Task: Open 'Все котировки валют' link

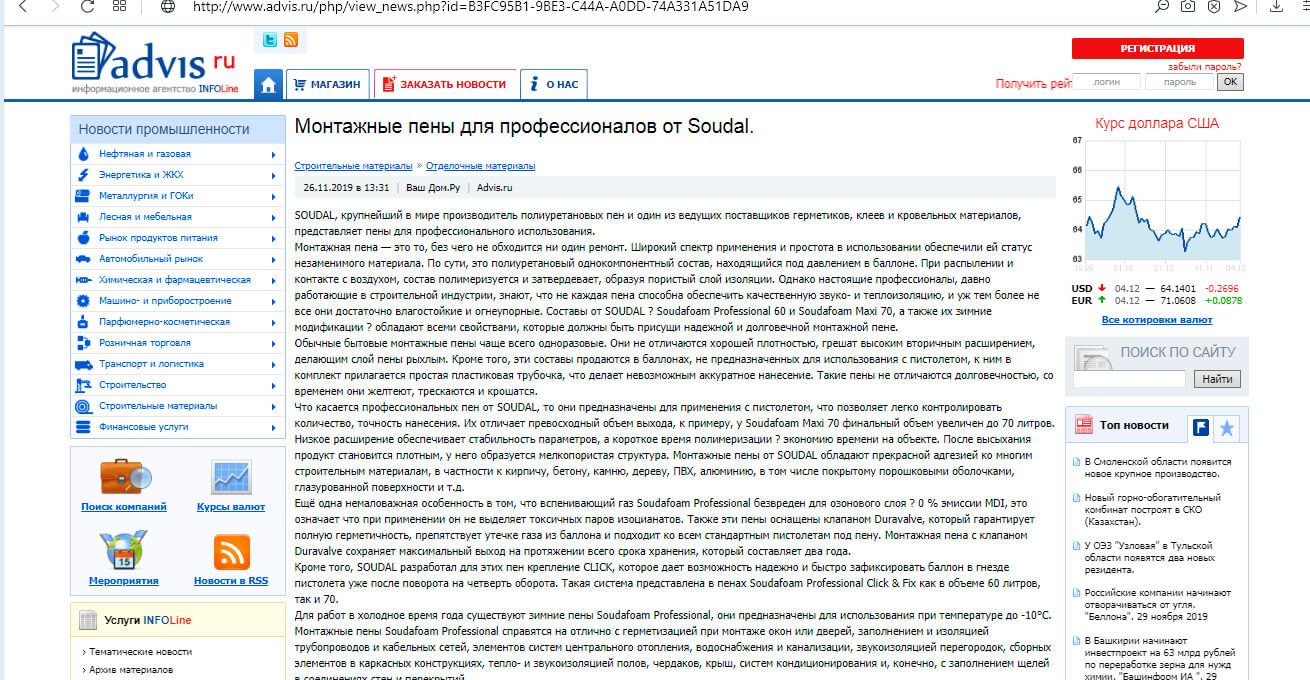Action: [x=1157, y=320]
